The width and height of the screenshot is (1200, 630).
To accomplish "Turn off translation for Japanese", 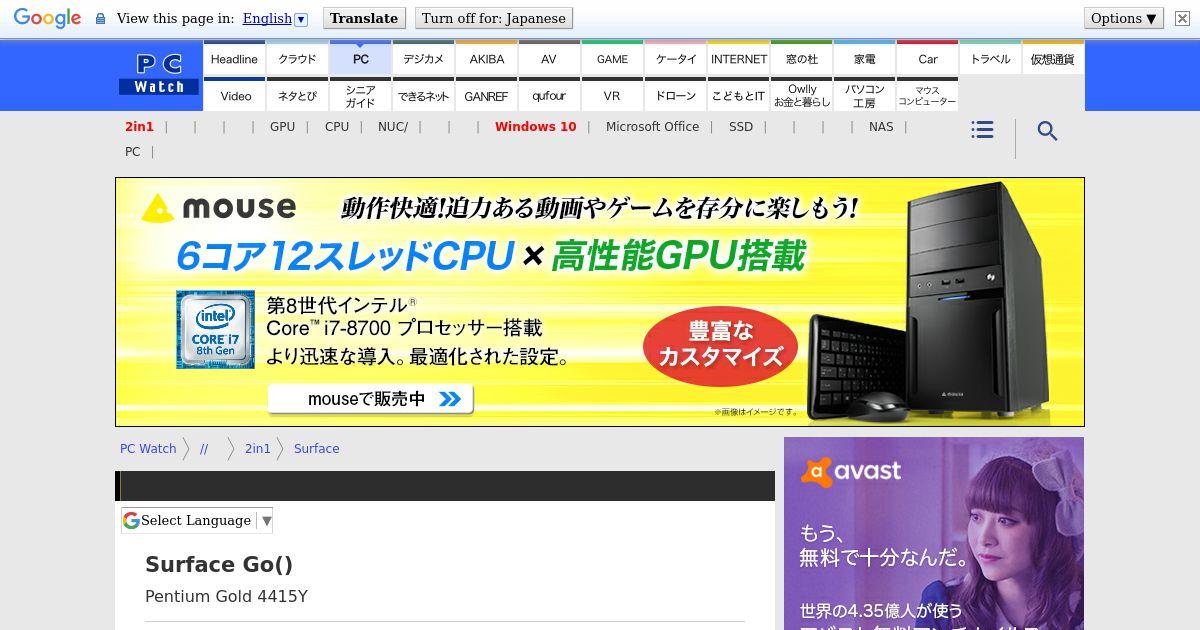I will (x=493, y=18).
